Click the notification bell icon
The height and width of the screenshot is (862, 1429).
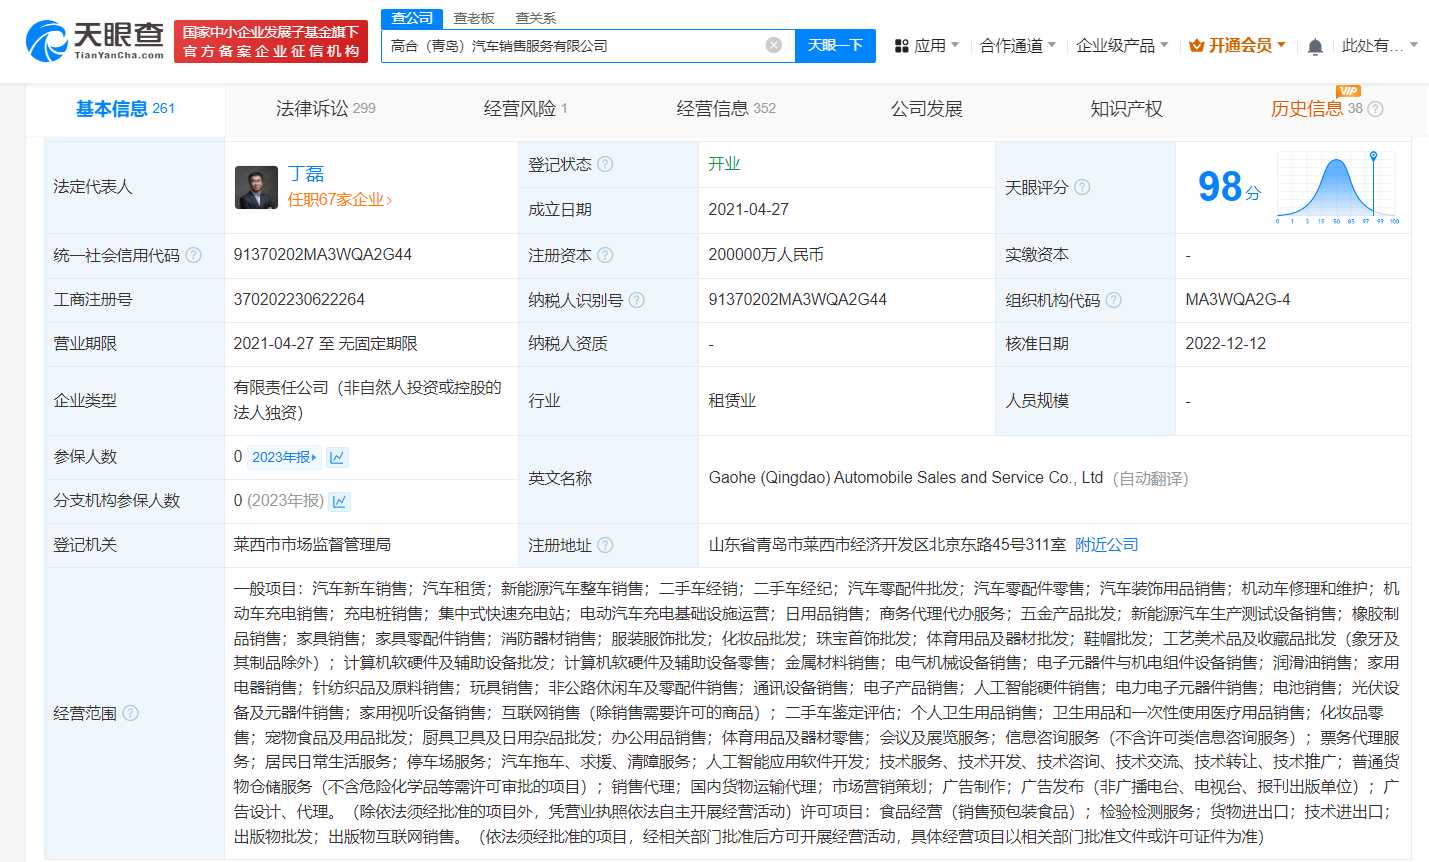pos(1314,46)
